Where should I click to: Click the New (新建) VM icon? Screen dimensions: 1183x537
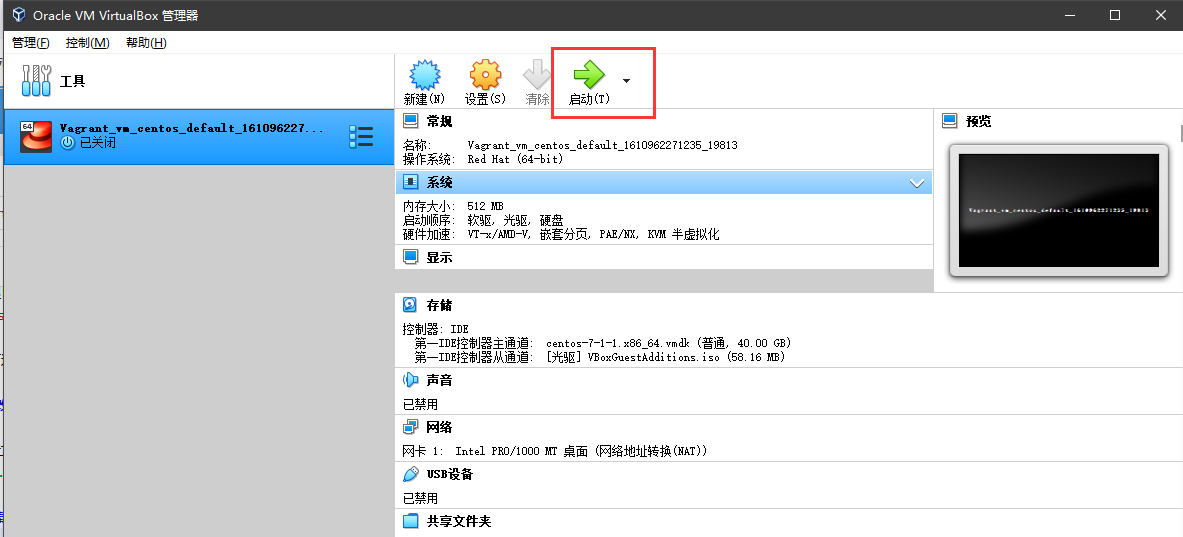click(x=425, y=75)
